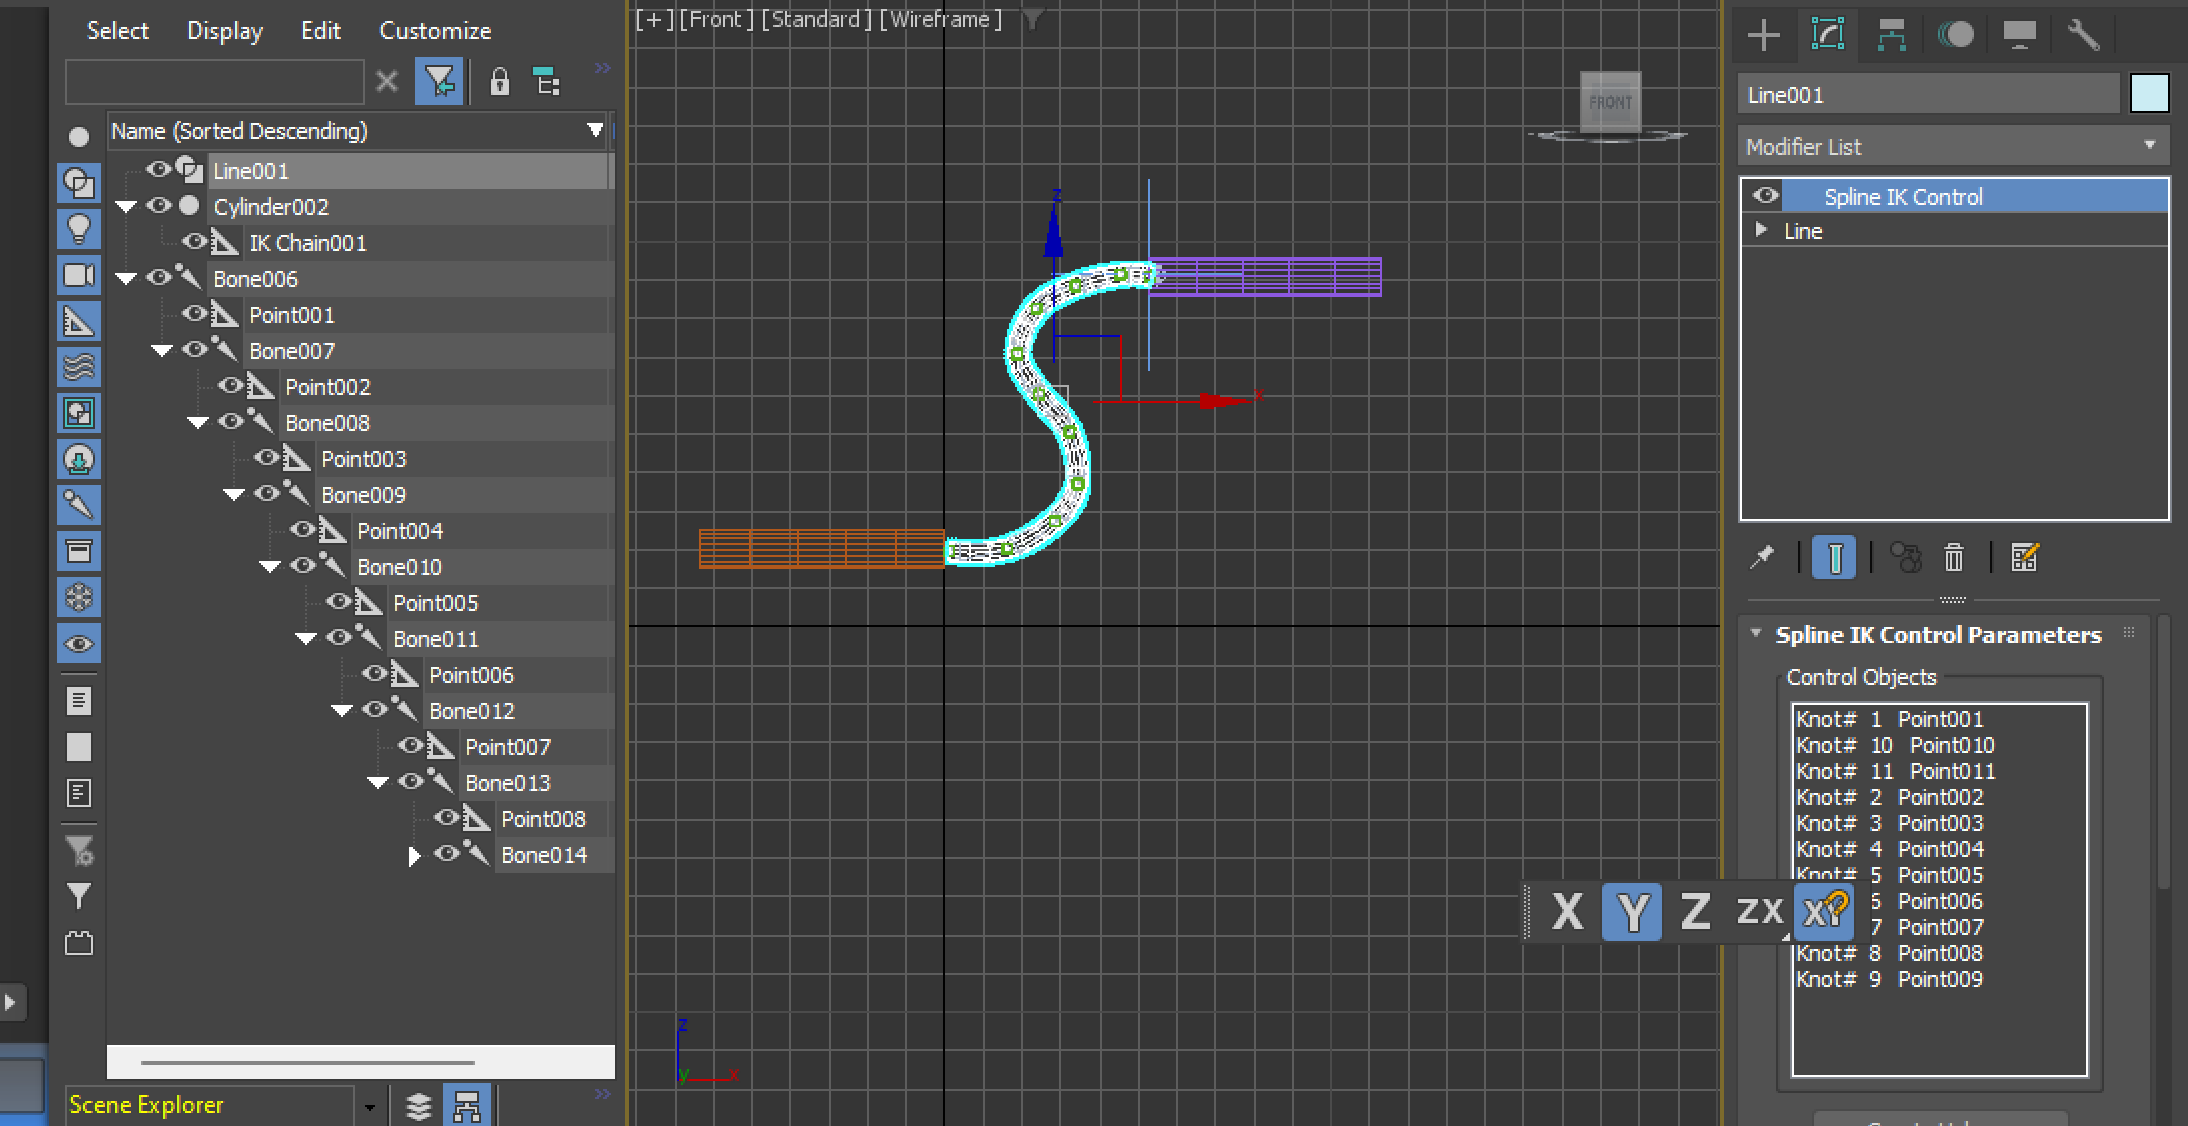
Task: Click the object color swatch next to Line001
Action: [x=2150, y=93]
